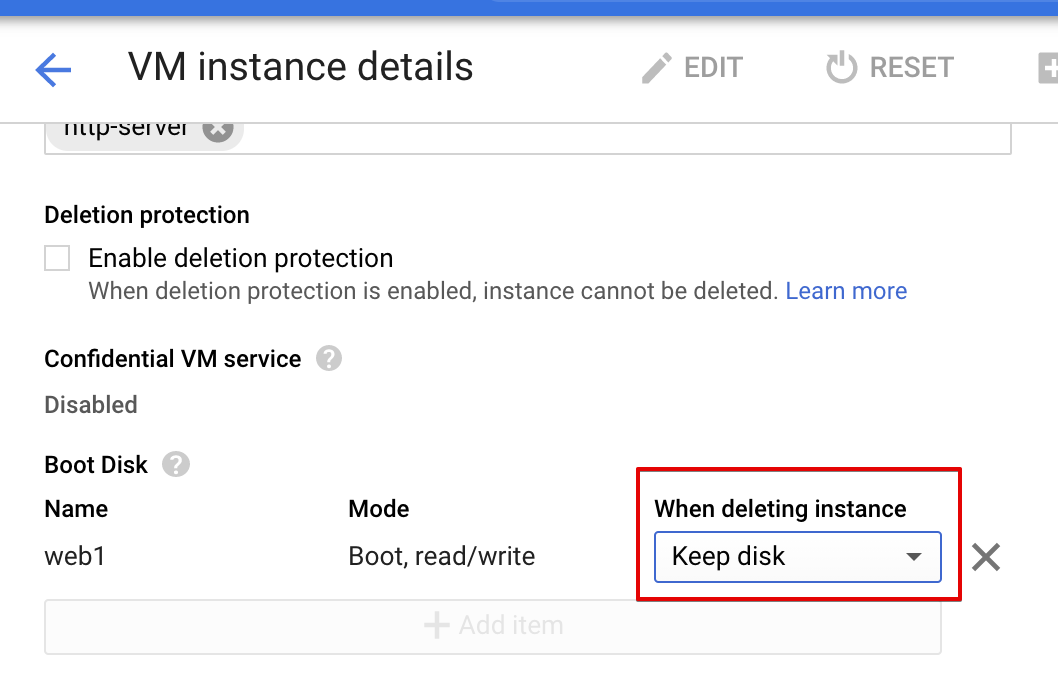Click the Learn more link about deletion protection
Screen dimensions: 1058x694
pos(846,290)
